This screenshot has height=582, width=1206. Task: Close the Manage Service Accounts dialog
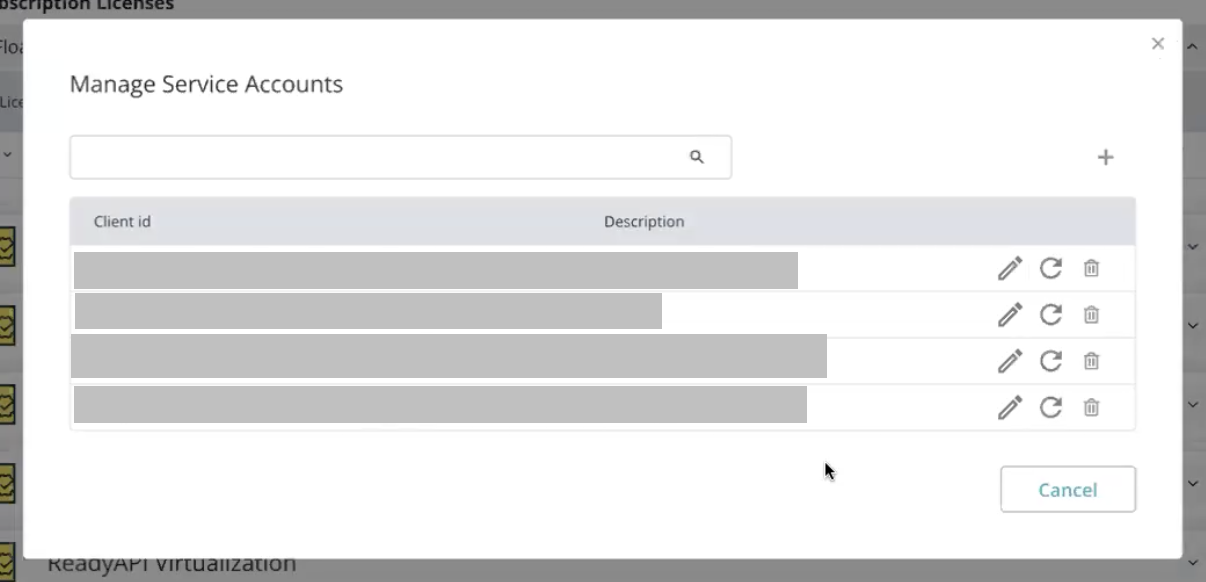(1157, 43)
